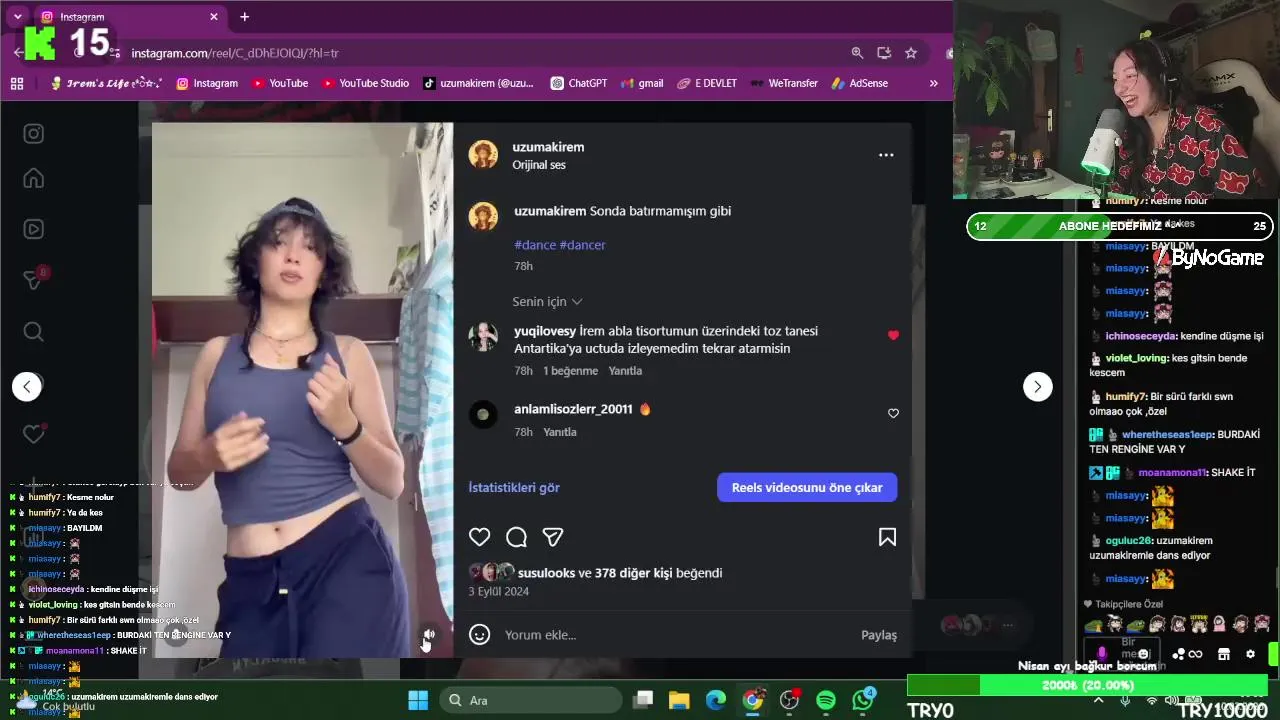The height and width of the screenshot is (720, 1280).
Task: Go to the previous post arrow
Action: [27, 386]
